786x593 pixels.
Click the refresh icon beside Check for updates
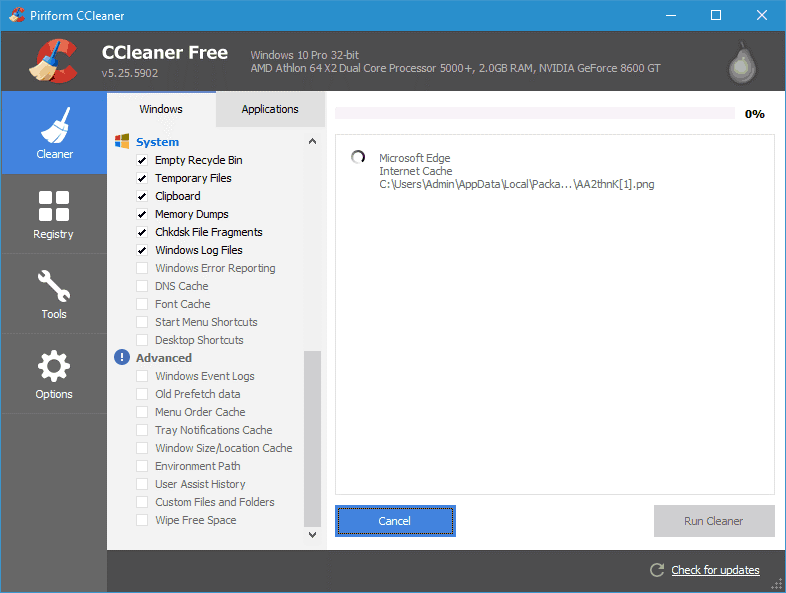[x=657, y=570]
